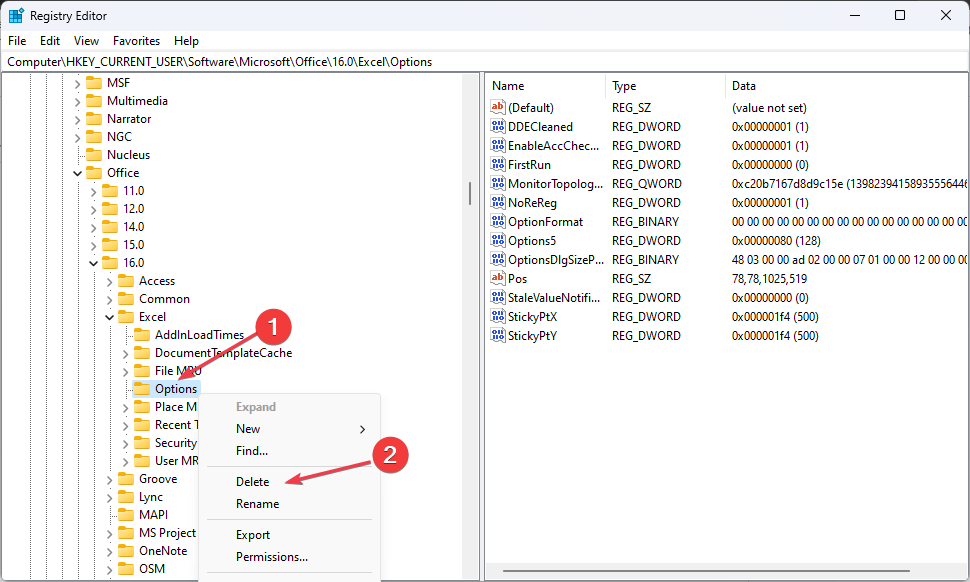This screenshot has height=582, width=970.
Task: Collapse the 16.0 key node
Action: tap(93, 263)
